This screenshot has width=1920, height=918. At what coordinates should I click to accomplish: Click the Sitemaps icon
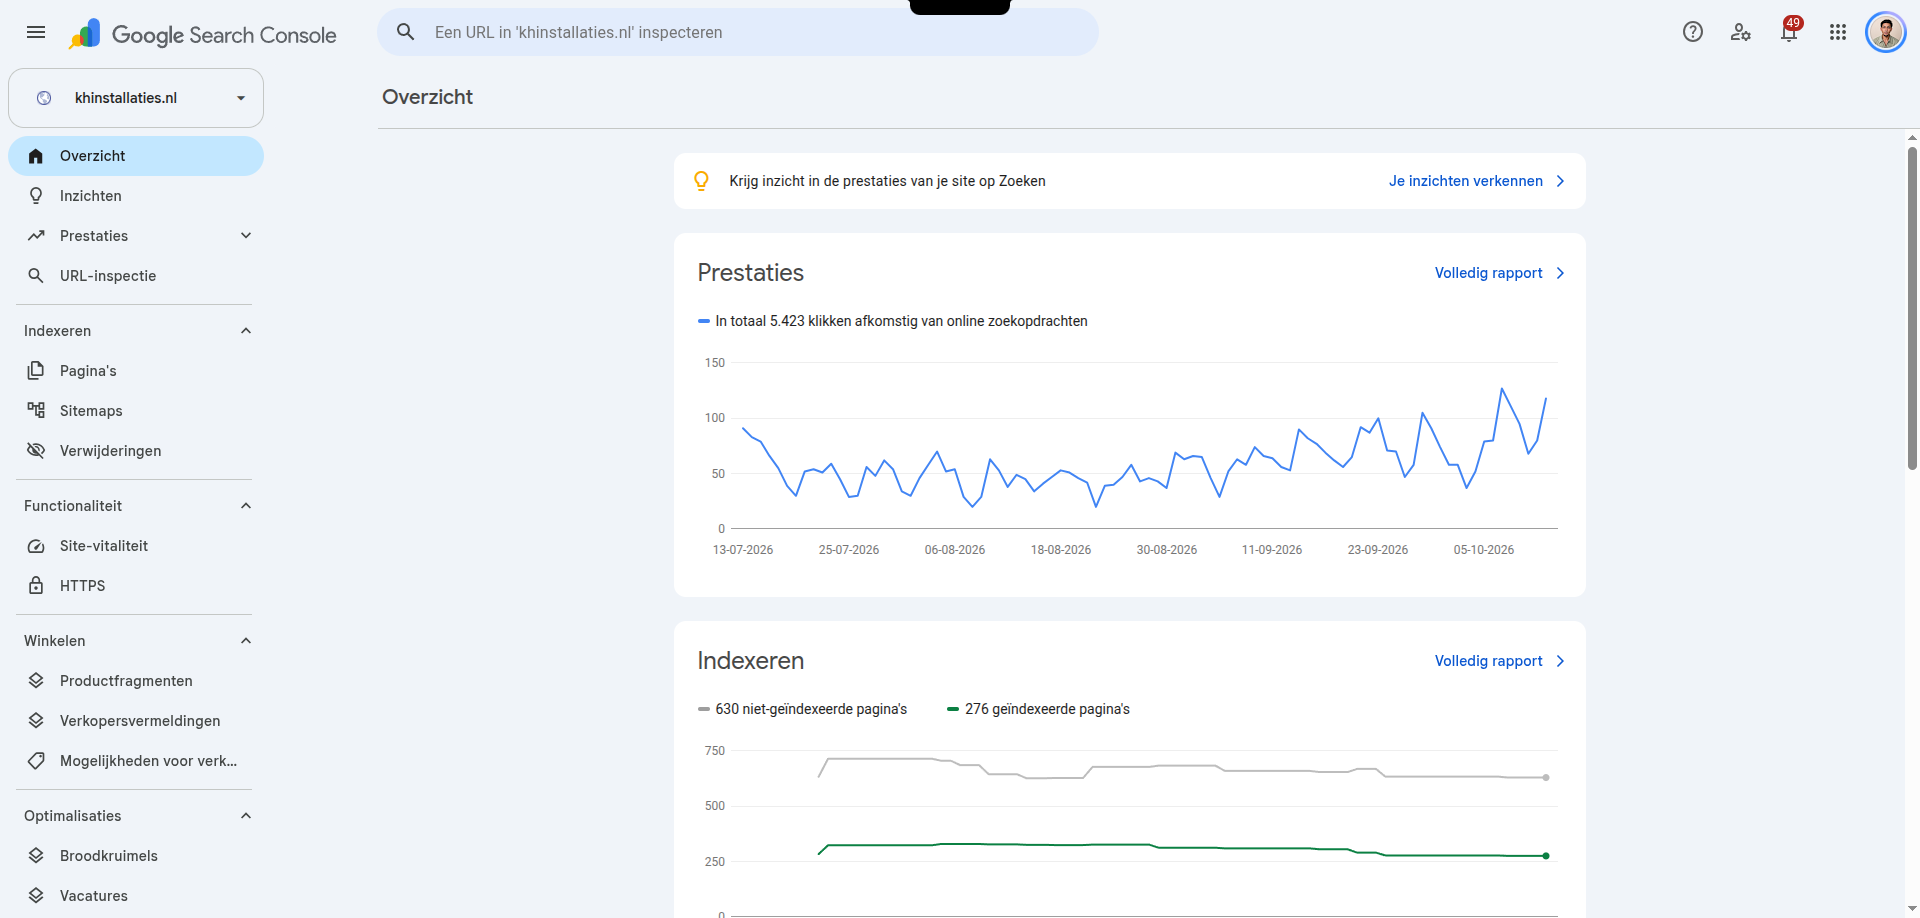click(36, 411)
